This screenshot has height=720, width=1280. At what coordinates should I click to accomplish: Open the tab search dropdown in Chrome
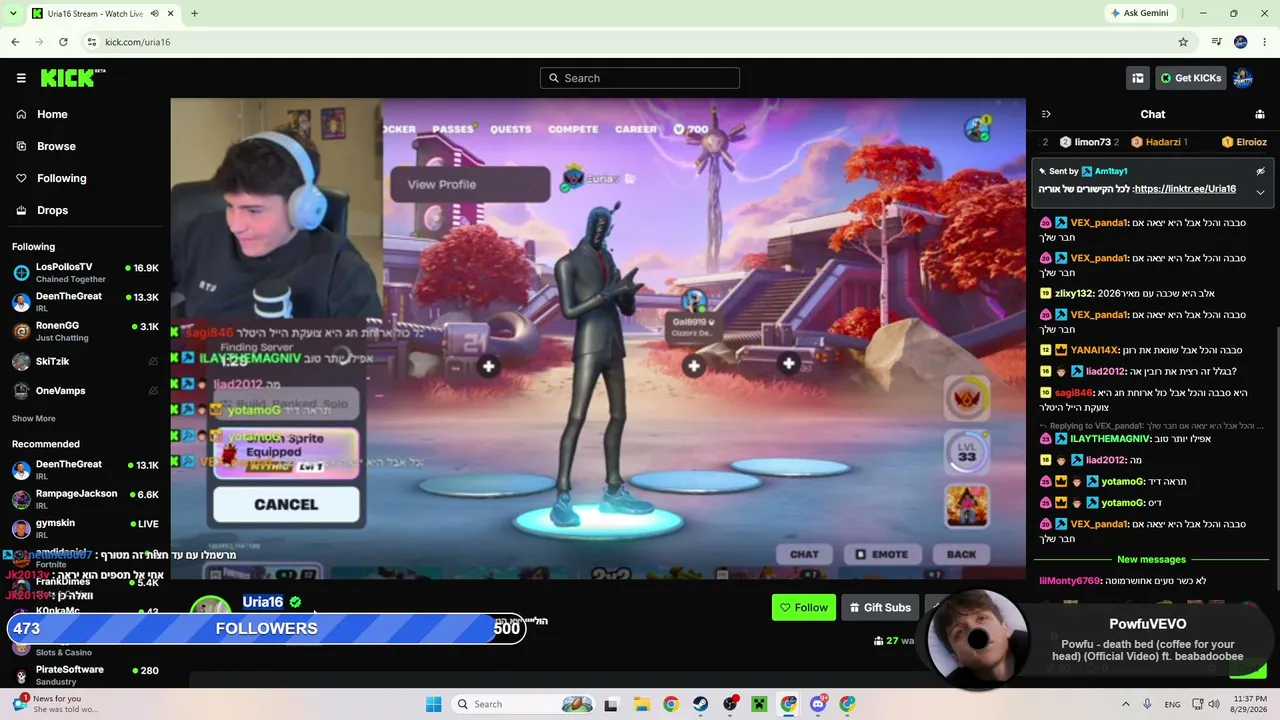click(13, 13)
